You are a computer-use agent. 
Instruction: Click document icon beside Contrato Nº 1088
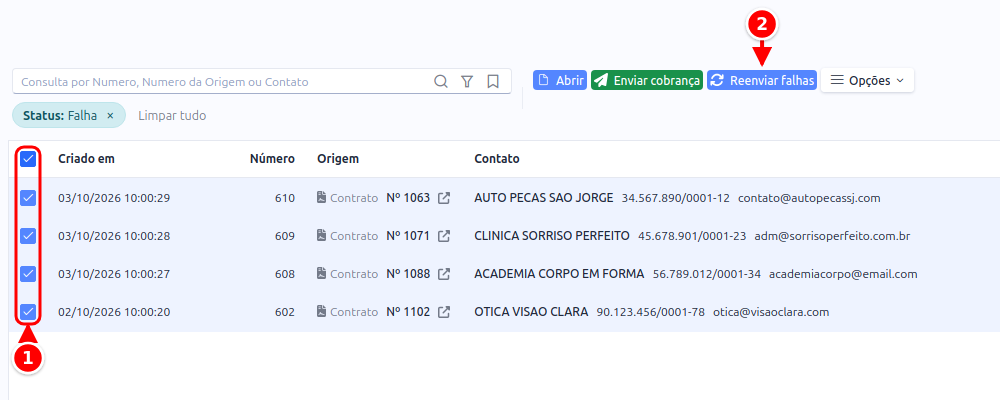322,274
